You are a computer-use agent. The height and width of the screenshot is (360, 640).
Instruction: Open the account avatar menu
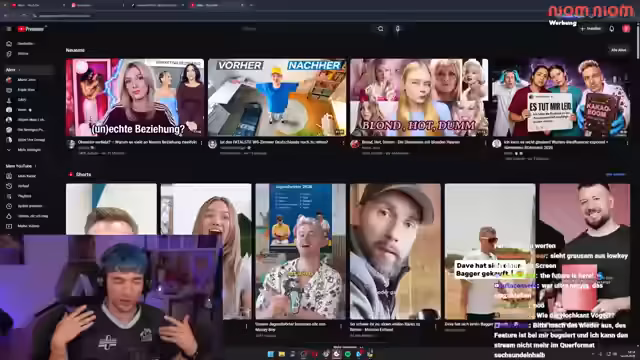click(626, 29)
